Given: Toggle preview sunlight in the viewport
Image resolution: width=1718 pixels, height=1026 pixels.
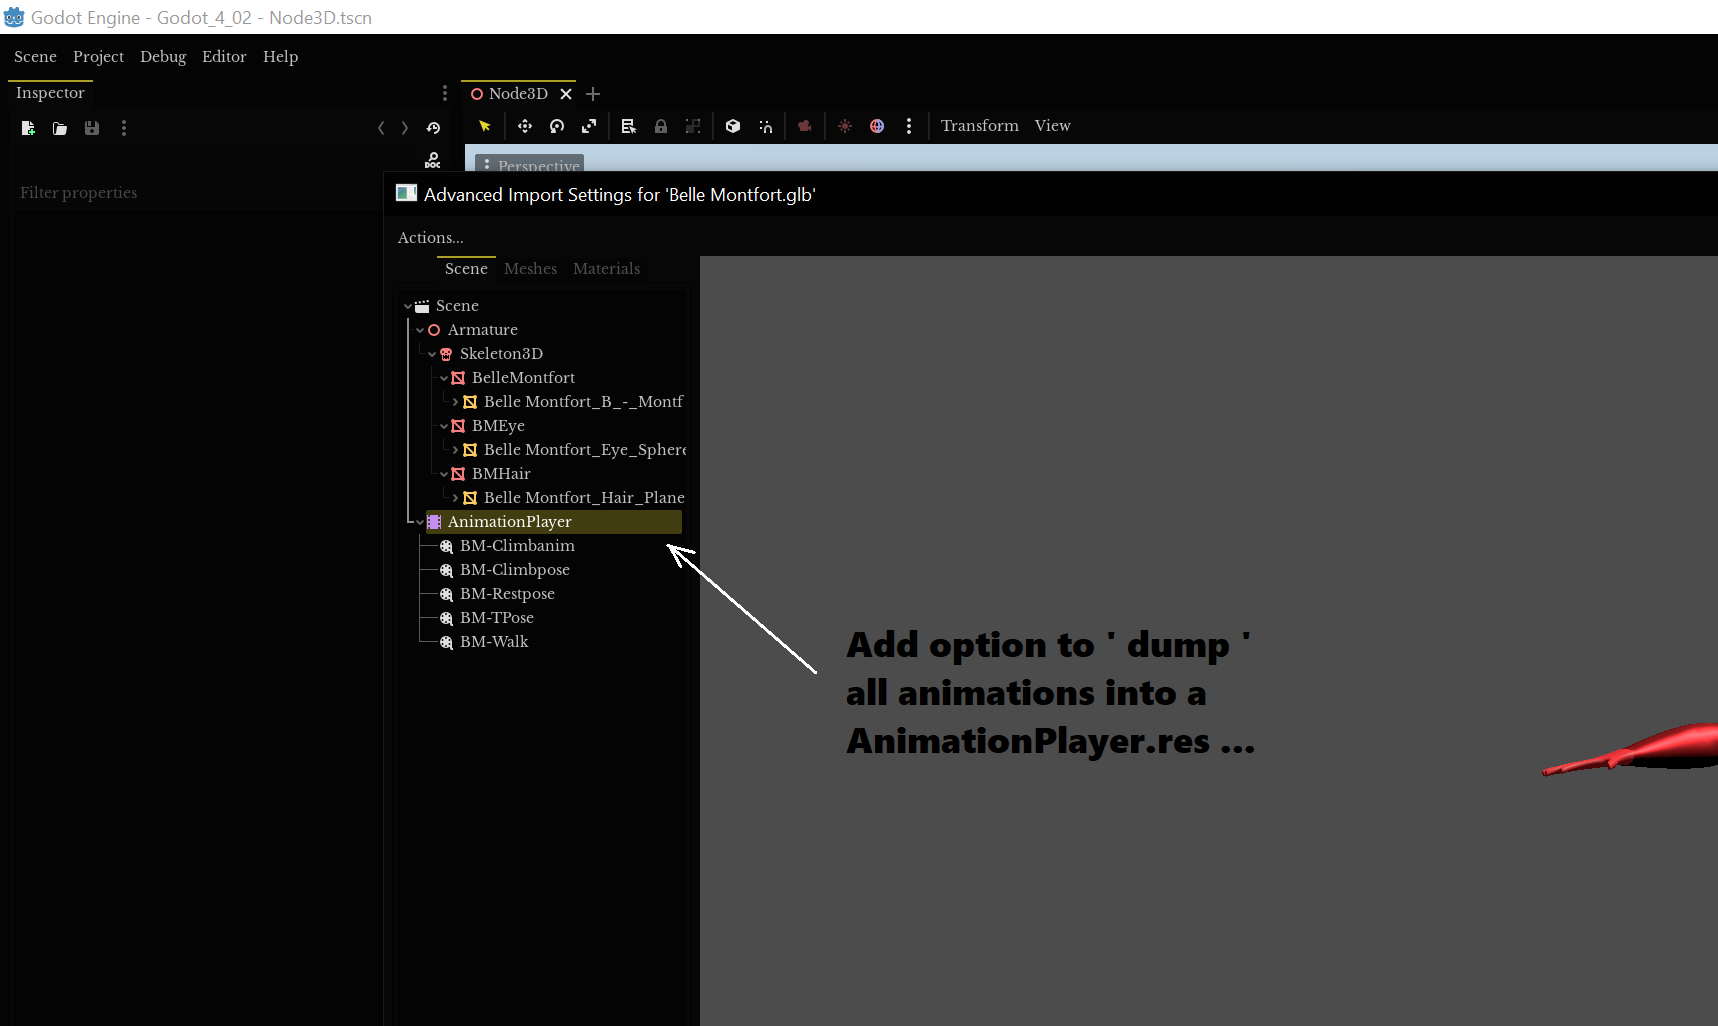Looking at the screenshot, I should click(845, 126).
